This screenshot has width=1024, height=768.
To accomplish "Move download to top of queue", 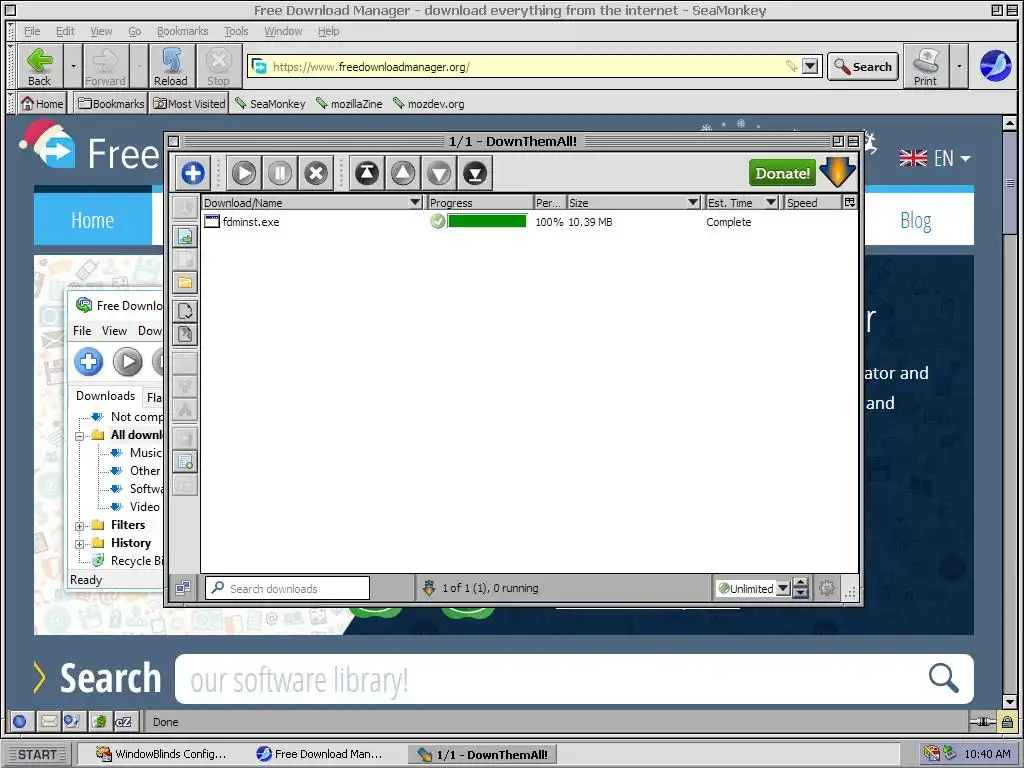I will pyautogui.click(x=367, y=173).
